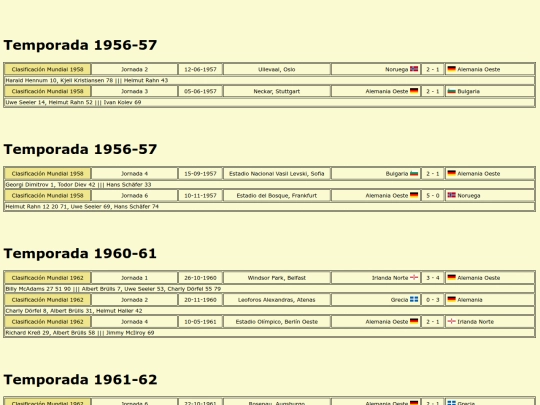Screen dimensions: 540x405
Task: Click the 'Jornada 1' cell
Action: (134, 278)
